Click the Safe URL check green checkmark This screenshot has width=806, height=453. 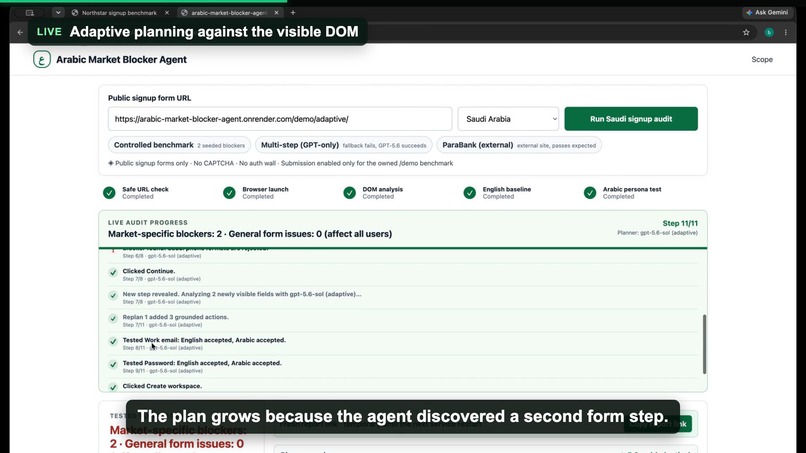pos(109,193)
